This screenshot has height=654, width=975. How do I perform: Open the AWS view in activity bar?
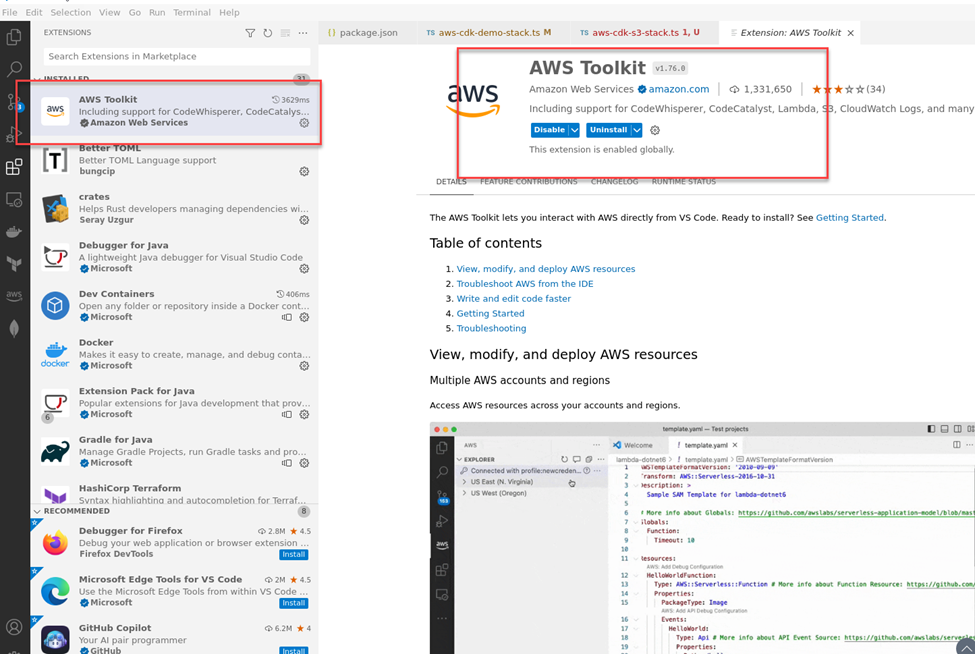tap(14, 296)
